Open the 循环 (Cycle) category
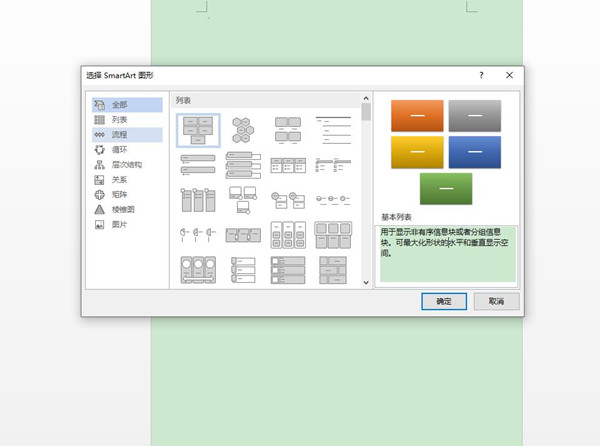The height and width of the screenshot is (446, 600). 120,149
